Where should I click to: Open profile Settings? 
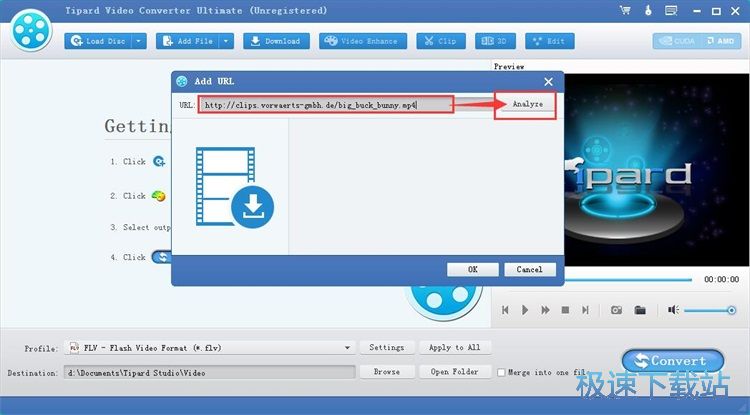pos(386,348)
